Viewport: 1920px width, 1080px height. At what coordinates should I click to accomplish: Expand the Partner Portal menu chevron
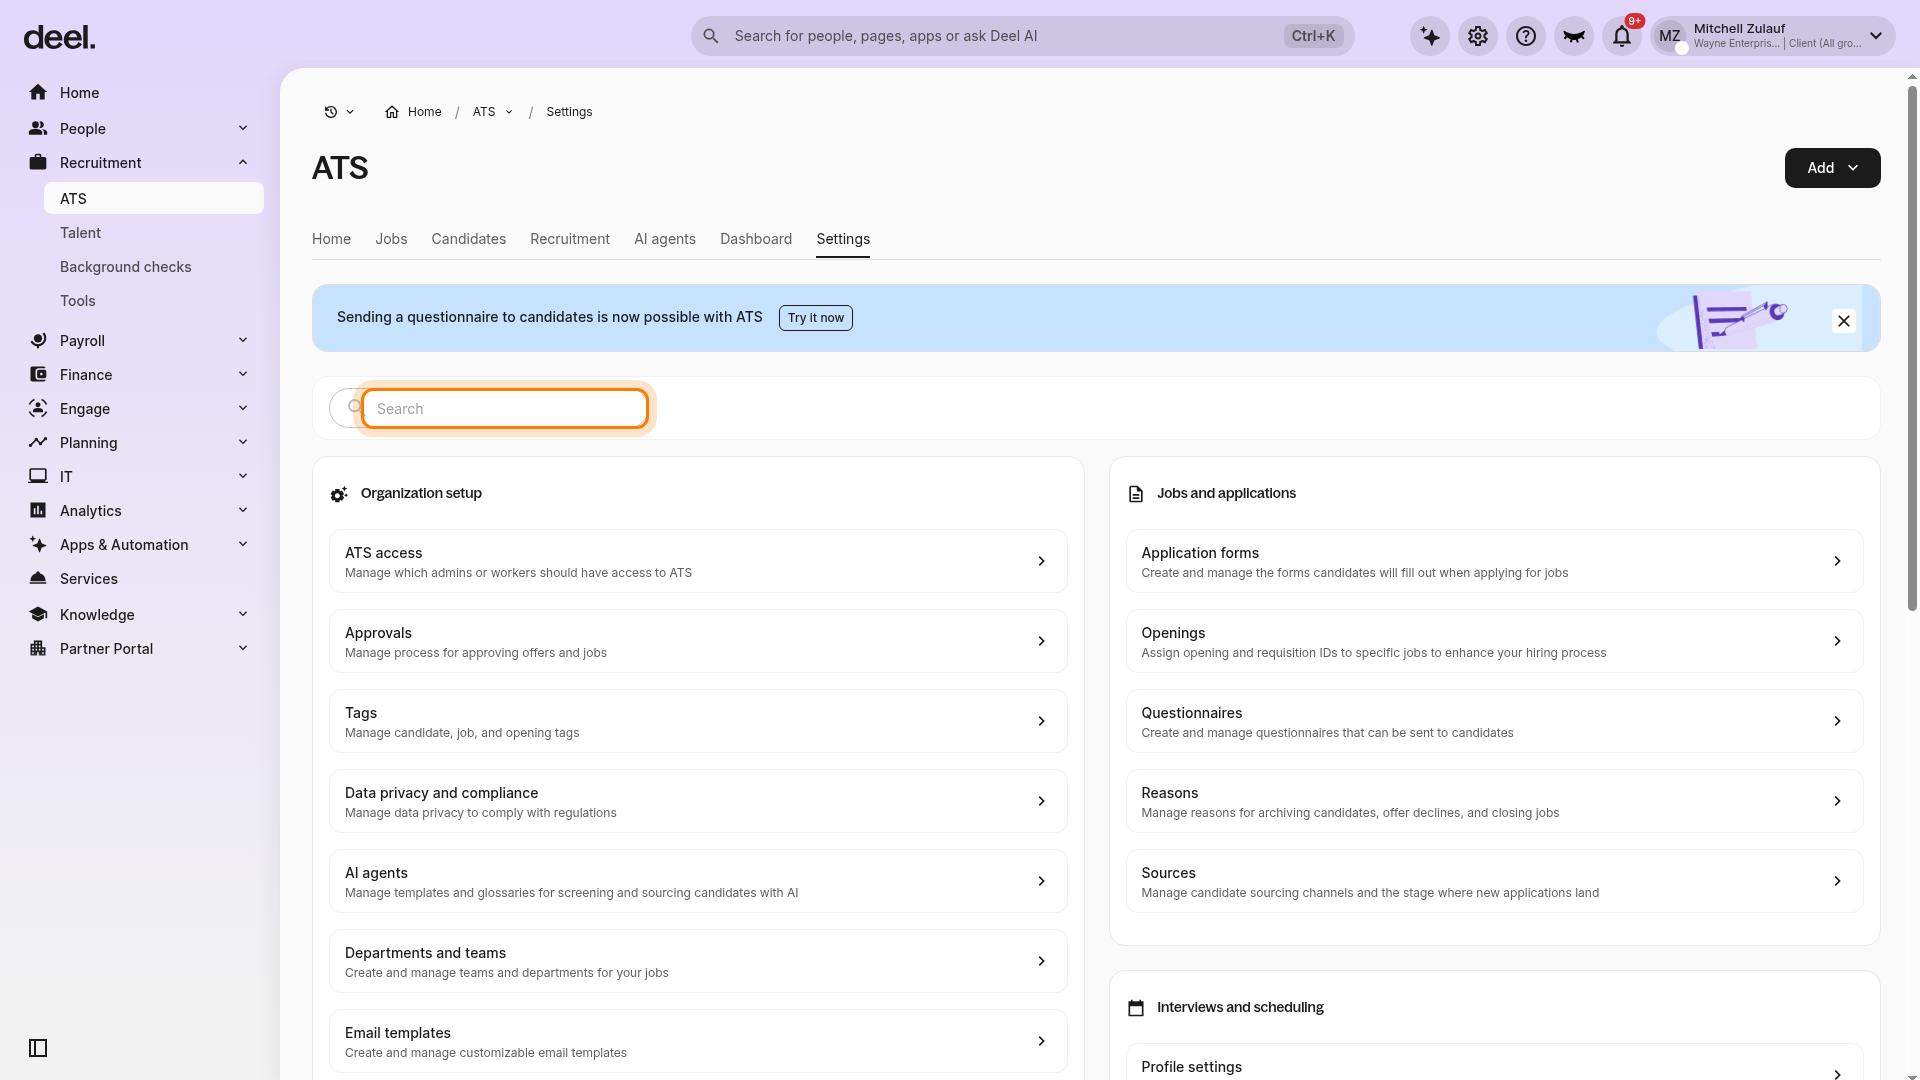[243, 649]
